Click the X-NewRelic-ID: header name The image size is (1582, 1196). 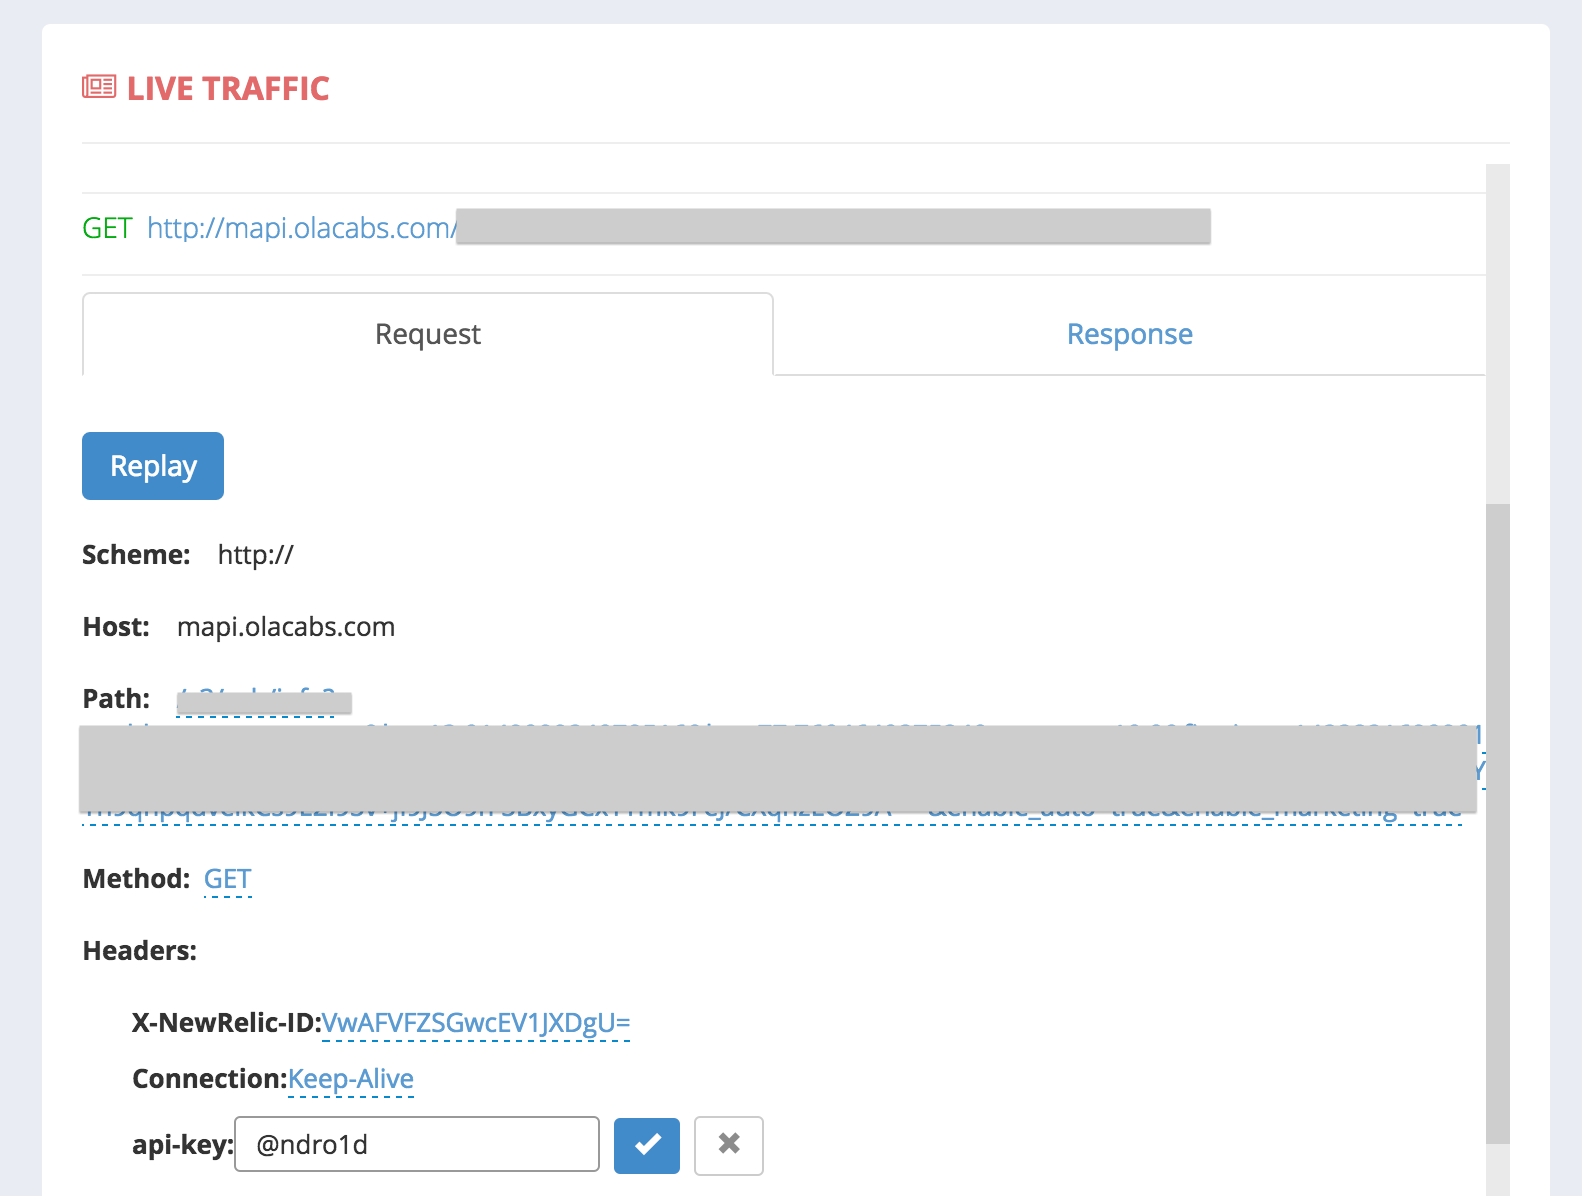coord(226,1023)
